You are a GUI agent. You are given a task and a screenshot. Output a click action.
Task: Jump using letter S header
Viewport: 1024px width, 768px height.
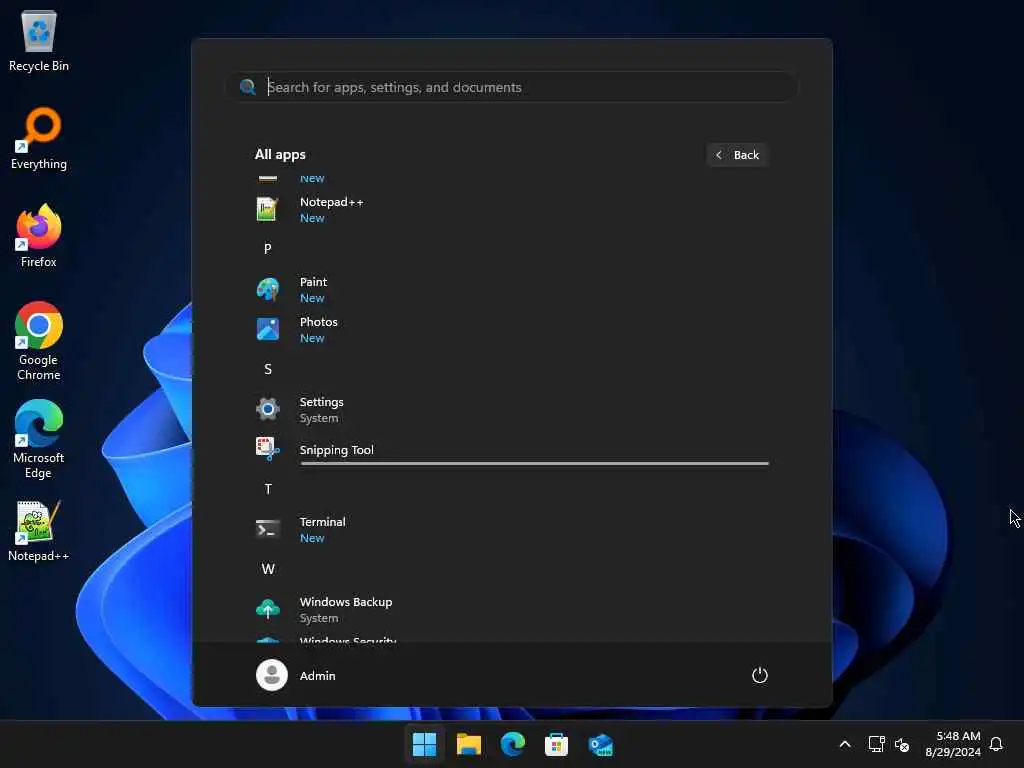click(268, 369)
